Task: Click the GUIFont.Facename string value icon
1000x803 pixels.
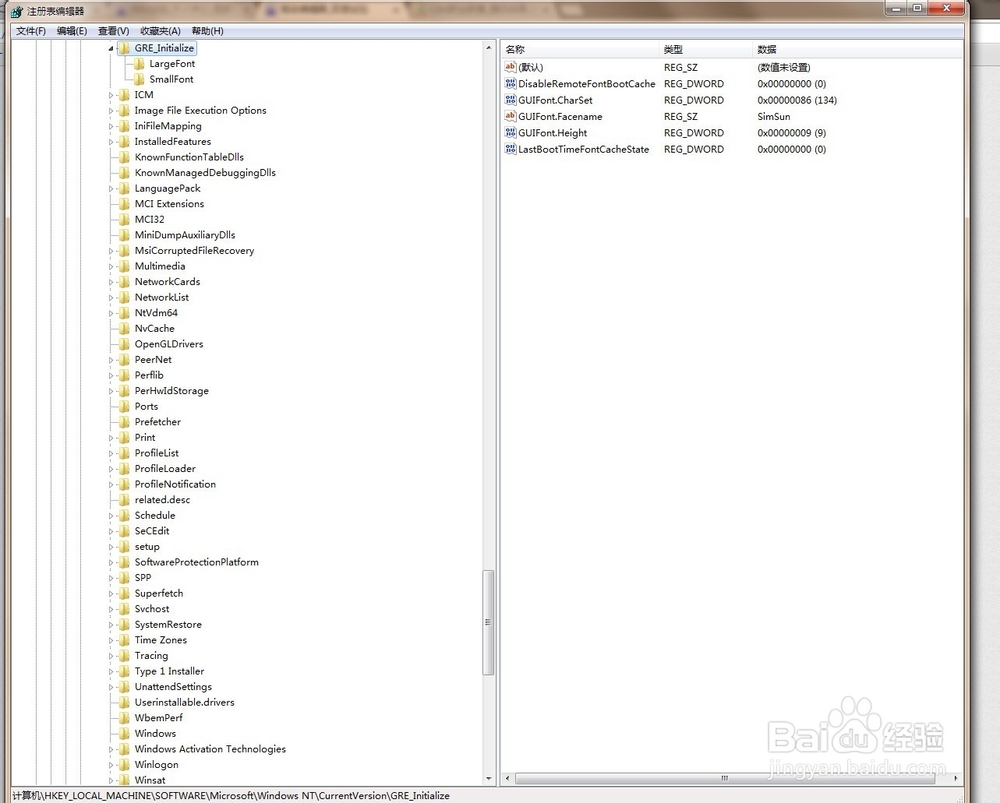Action: tap(510, 116)
